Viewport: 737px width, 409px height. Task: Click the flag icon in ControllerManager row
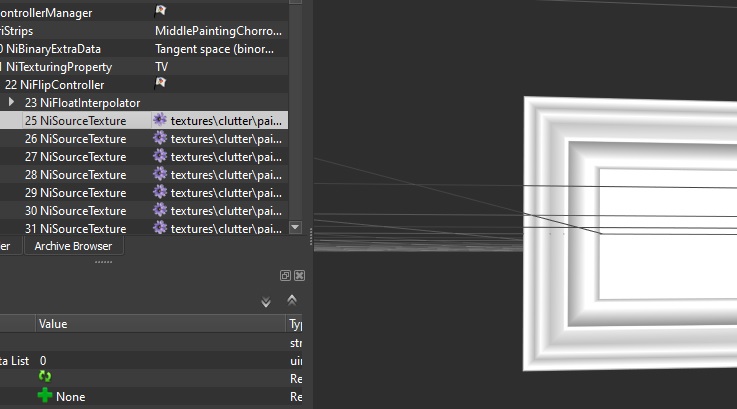pyautogui.click(x=160, y=11)
